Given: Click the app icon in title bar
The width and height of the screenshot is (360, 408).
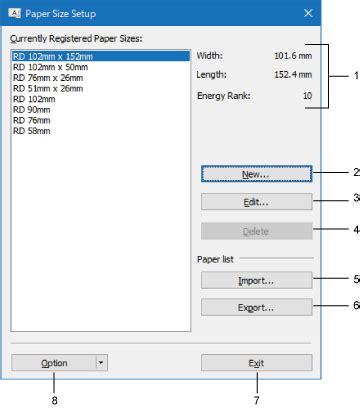Looking at the screenshot, I should tap(14, 13).
